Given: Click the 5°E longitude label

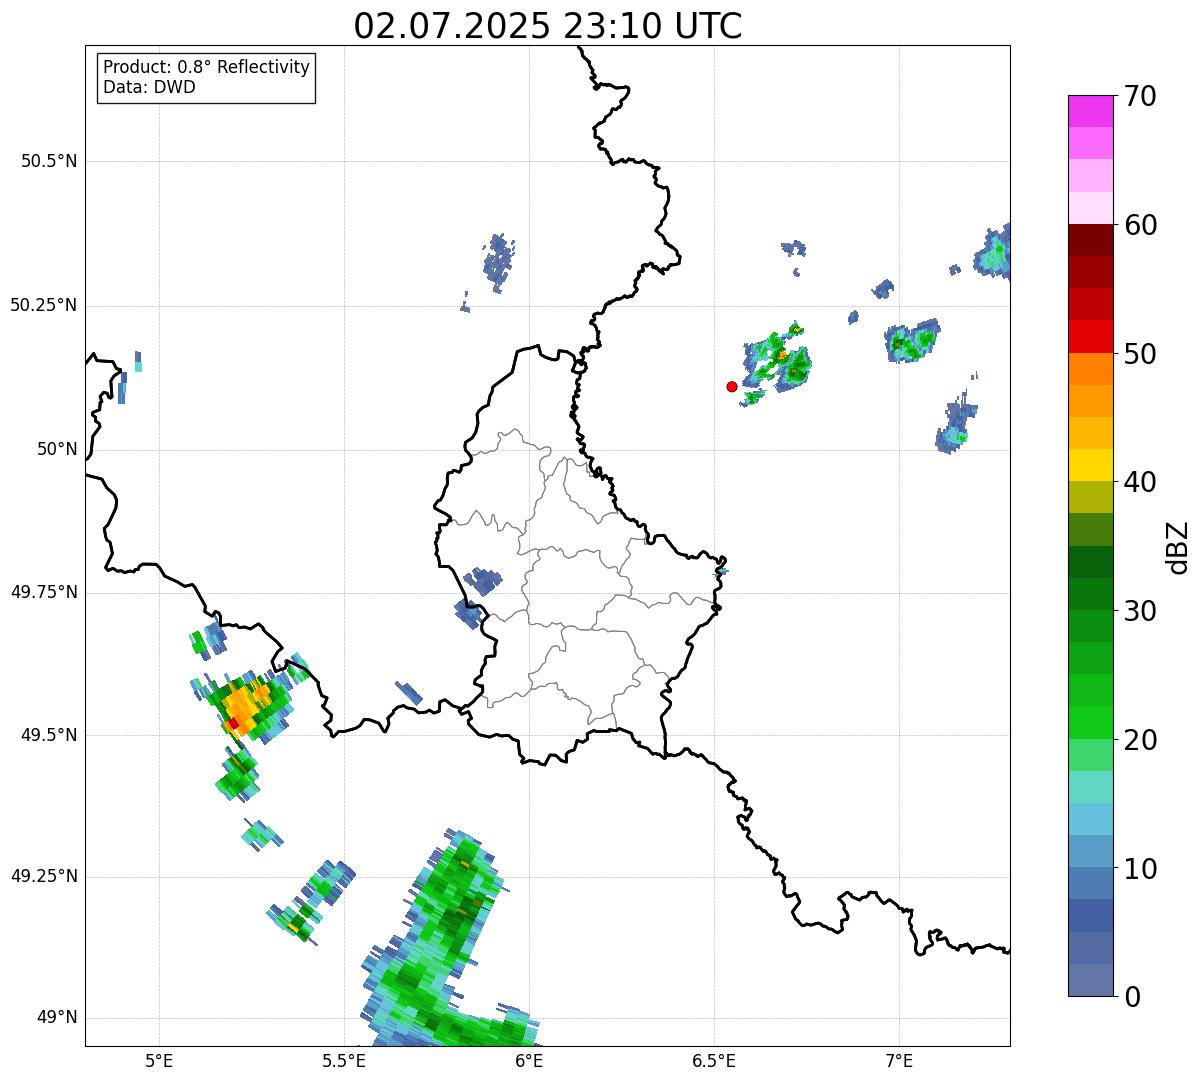Looking at the screenshot, I should tap(159, 1060).
